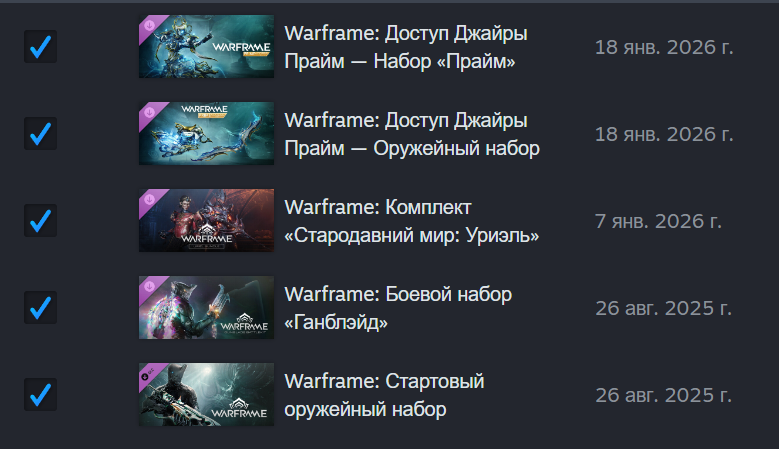
Task: Open title Комплект «Стародавний мир: Уриэль»
Action: [411, 221]
